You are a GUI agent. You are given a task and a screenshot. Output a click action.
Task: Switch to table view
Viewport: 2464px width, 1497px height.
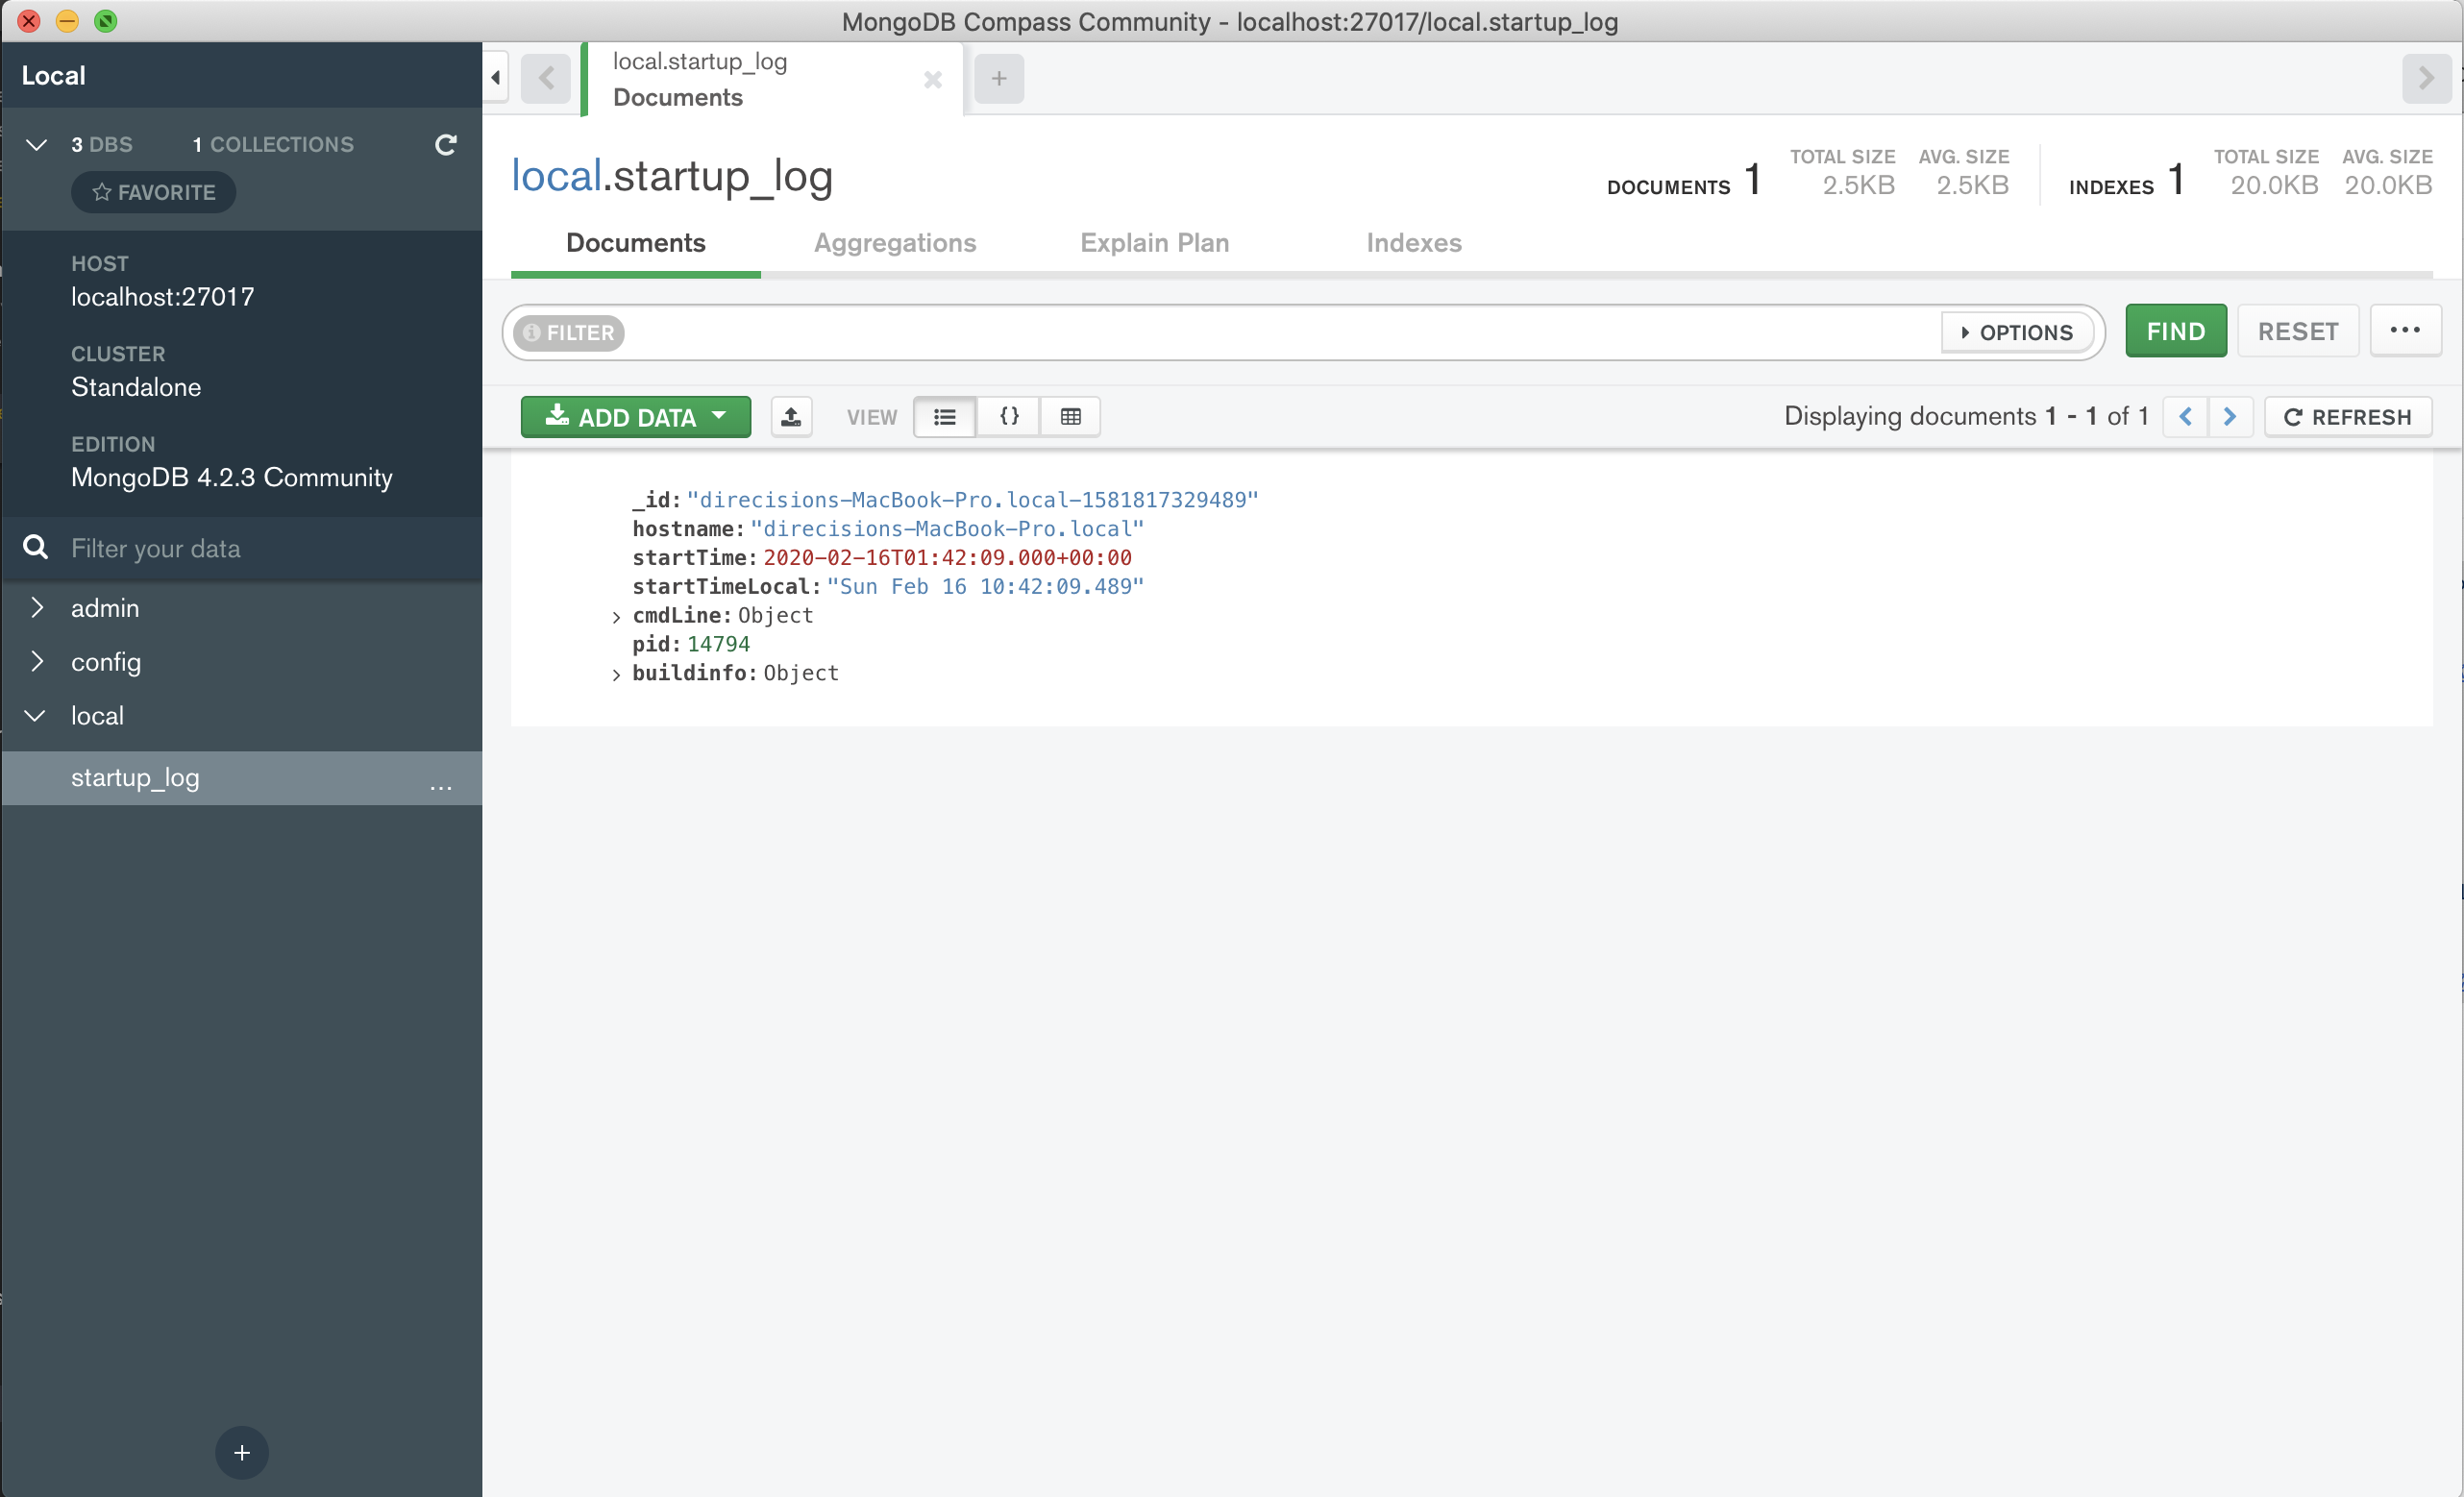pyautogui.click(x=1070, y=417)
